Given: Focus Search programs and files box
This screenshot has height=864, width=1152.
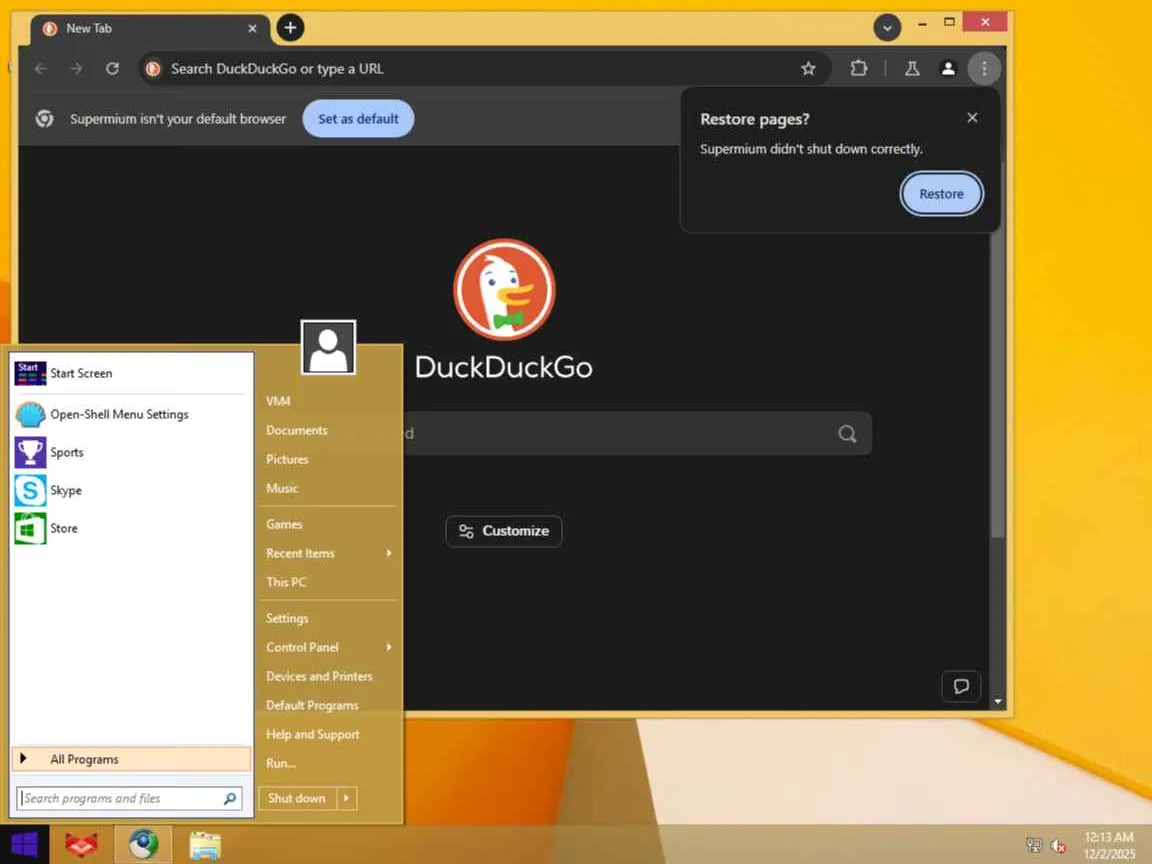Looking at the screenshot, I should [x=129, y=798].
